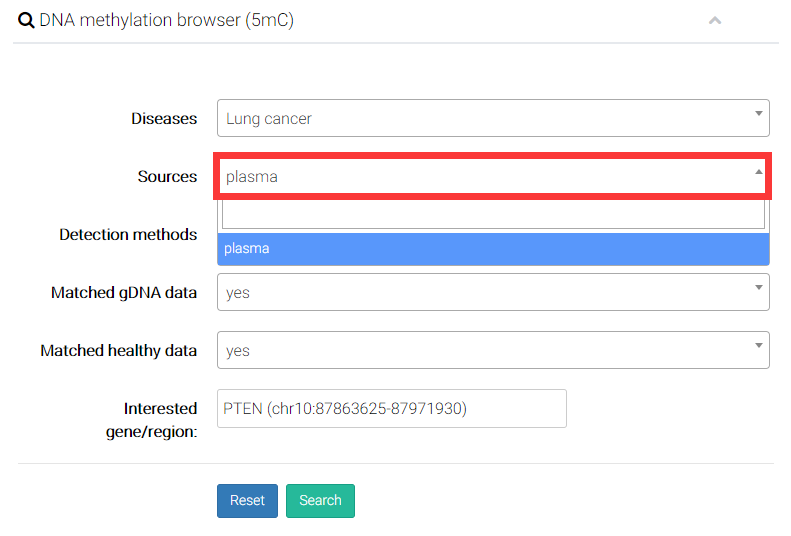Click the Sources dropdown up arrow
This screenshot has width=791, height=536.
tap(758, 172)
